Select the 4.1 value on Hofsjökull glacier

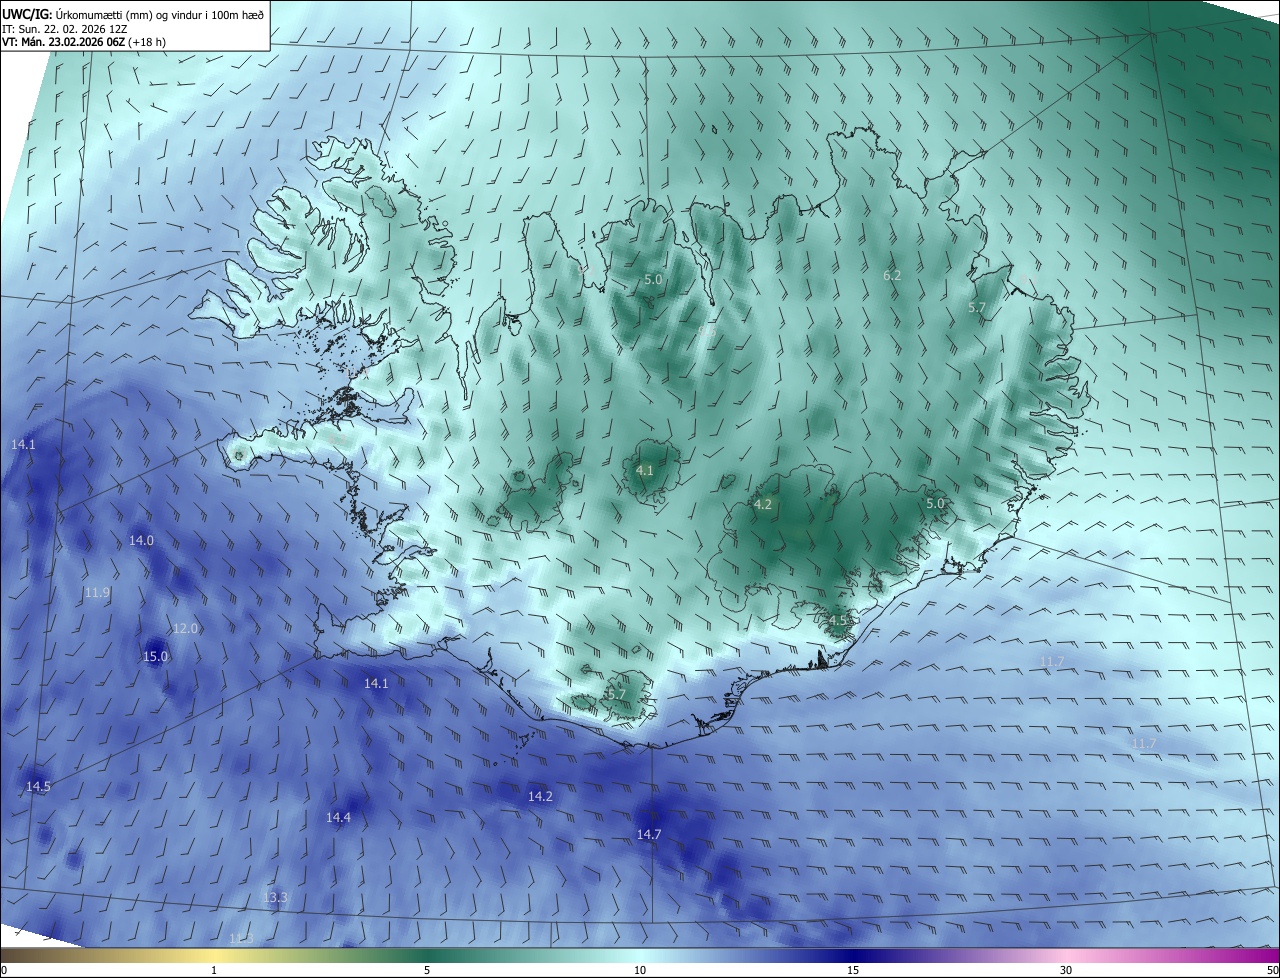pyautogui.click(x=645, y=470)
